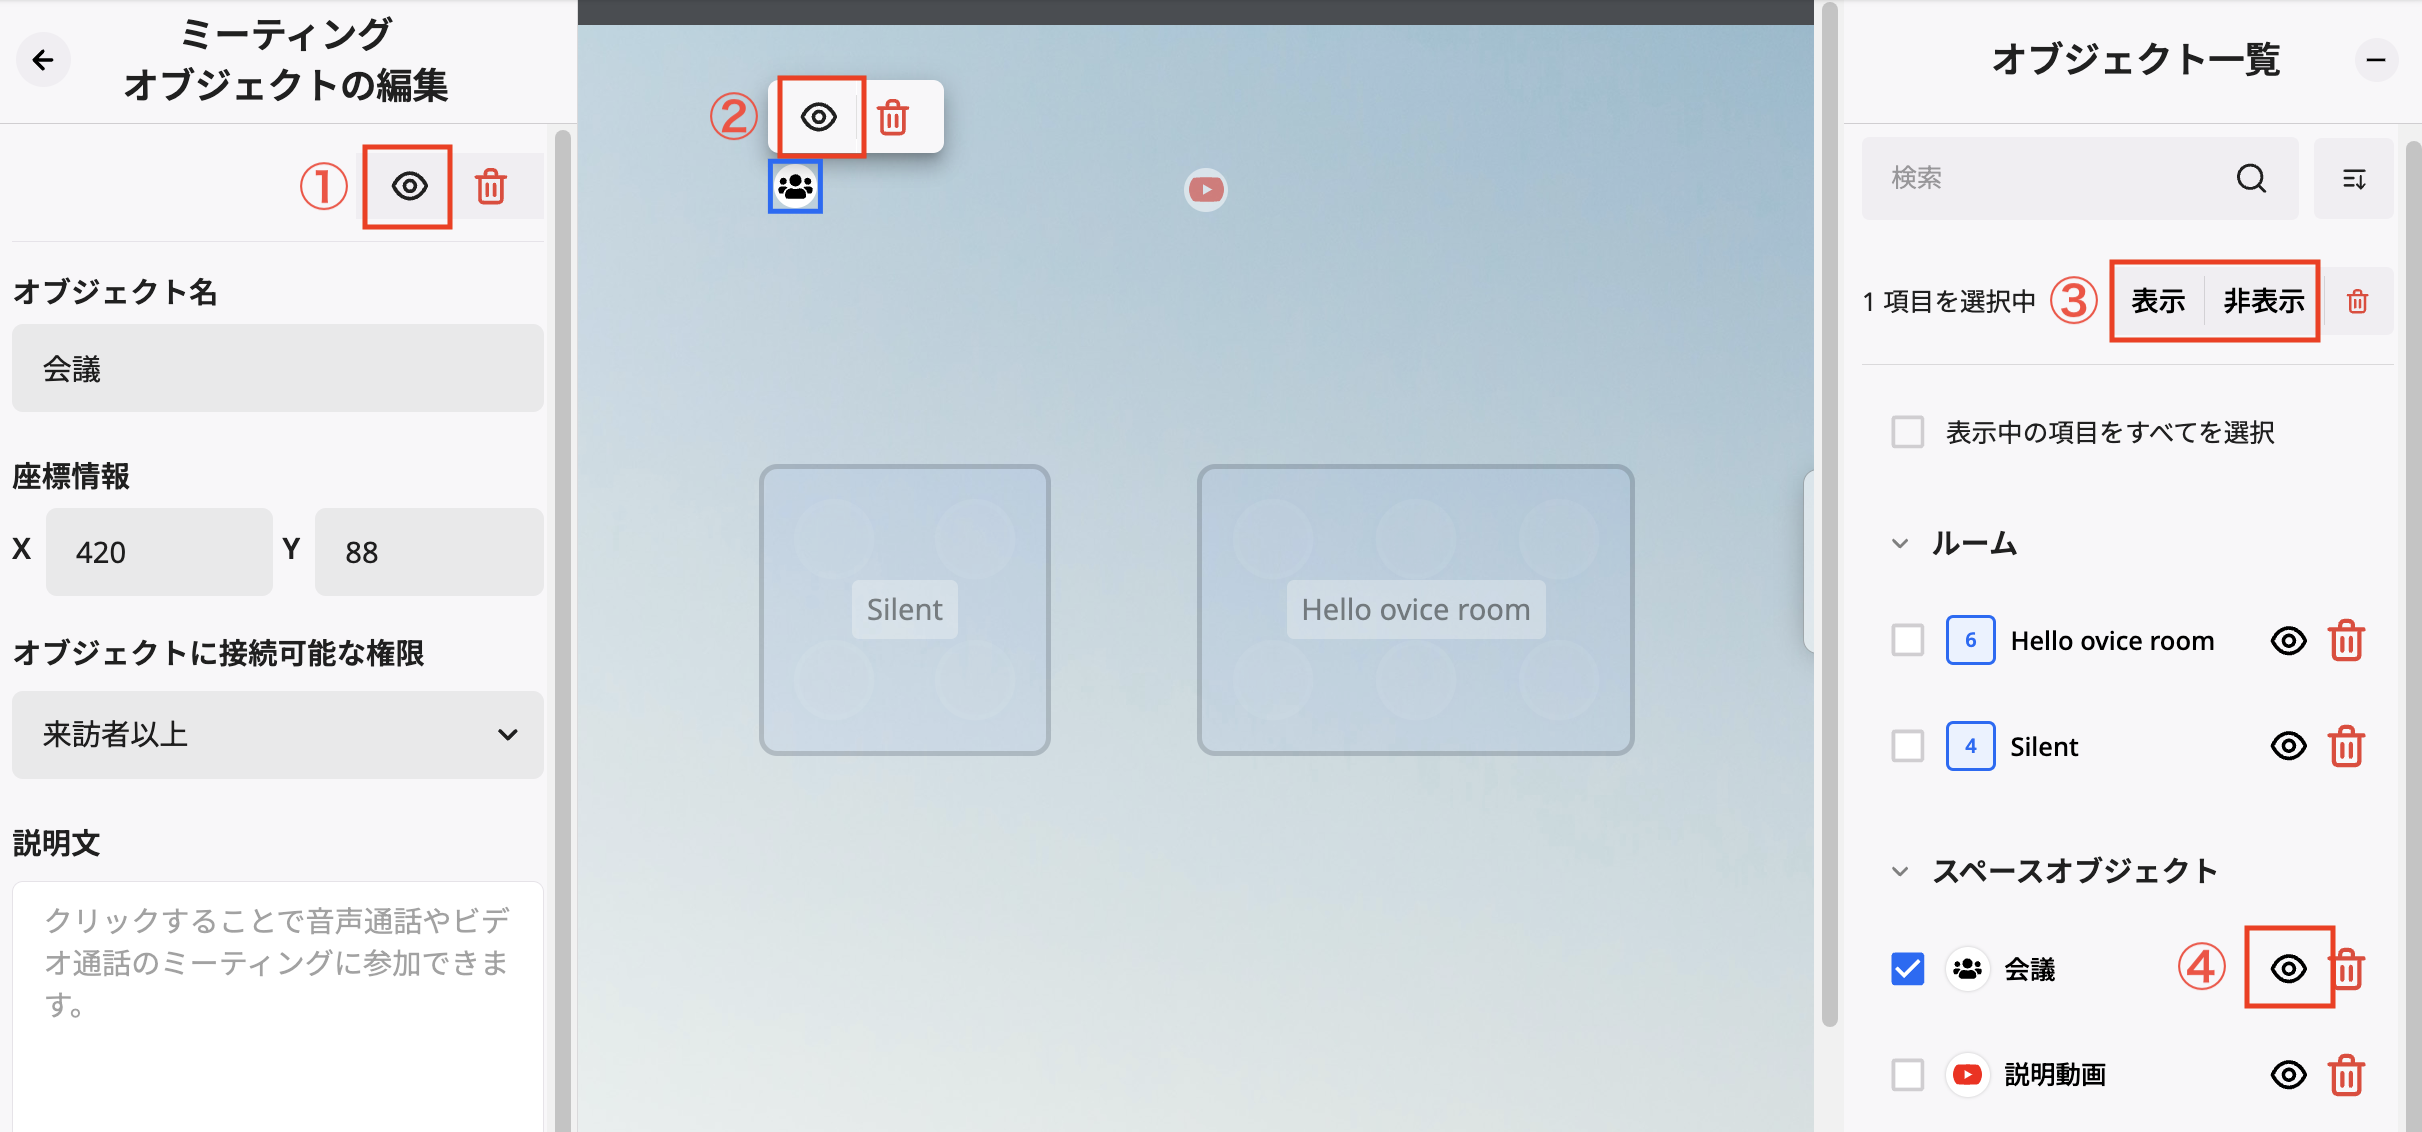2422x1132 pixels.
Task: Delete Hello ovice room with its trash icon
Action: tap(2347, 640)
